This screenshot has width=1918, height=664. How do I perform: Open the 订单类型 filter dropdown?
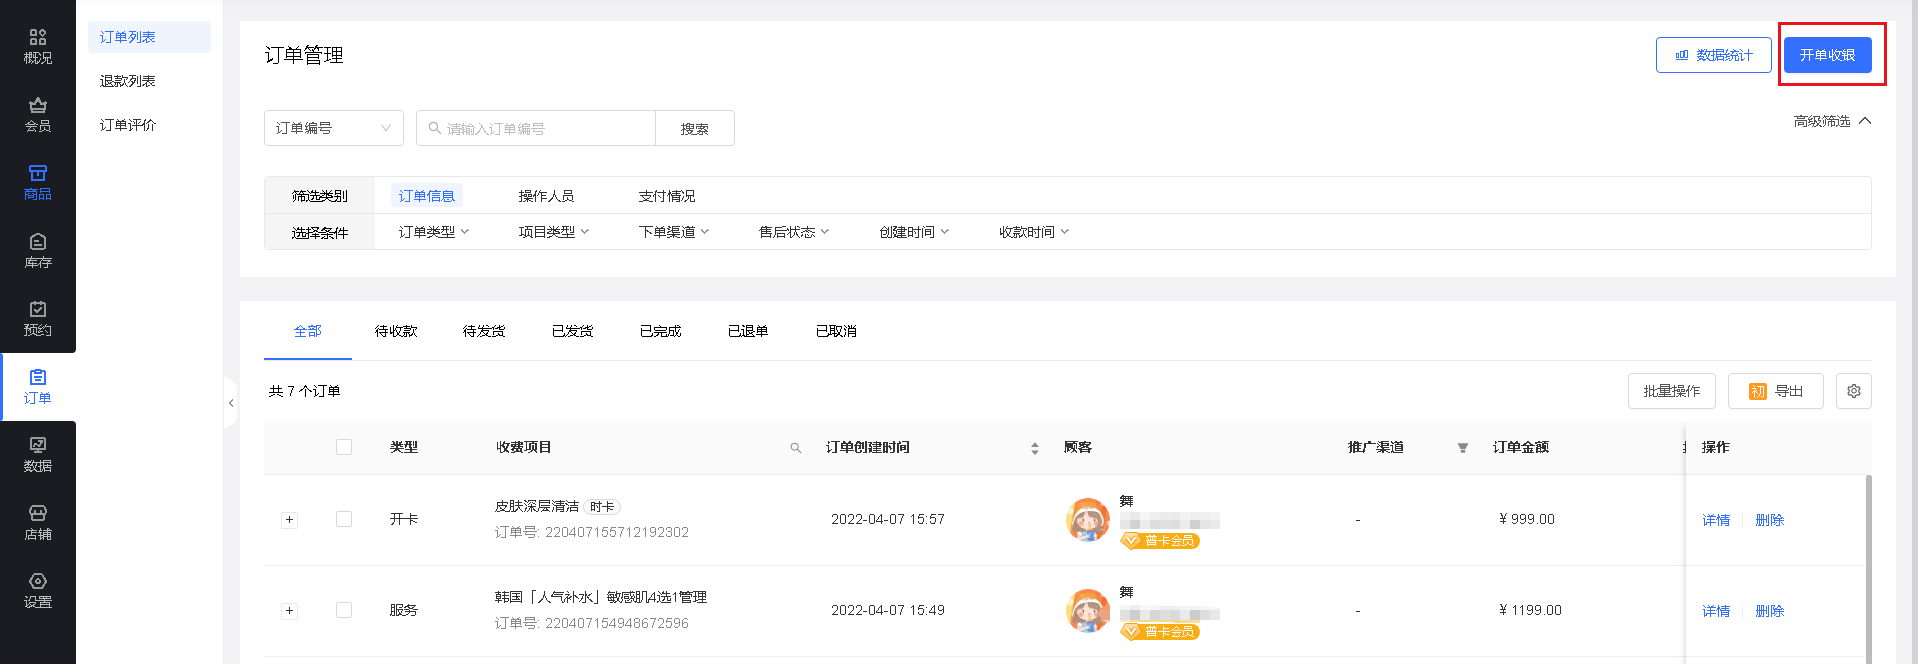(x=434, y=232)
